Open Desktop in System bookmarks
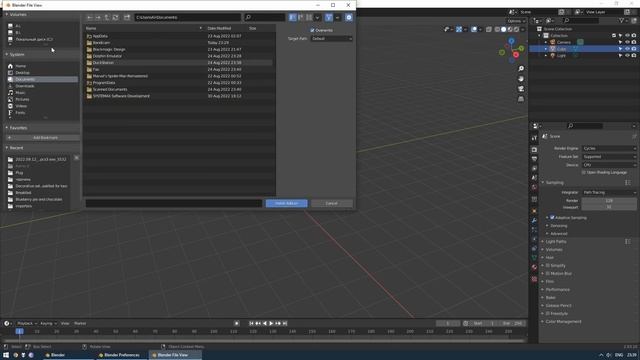Image resolution: width=640 pixels, height=360 pixels. click(x=22, y=73)
